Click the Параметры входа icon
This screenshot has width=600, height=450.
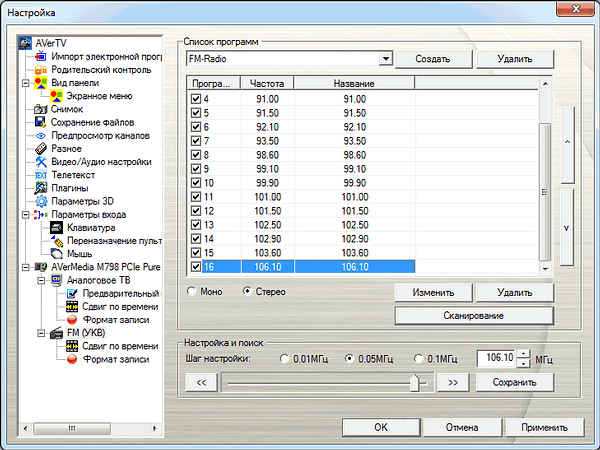click(41, 214)
